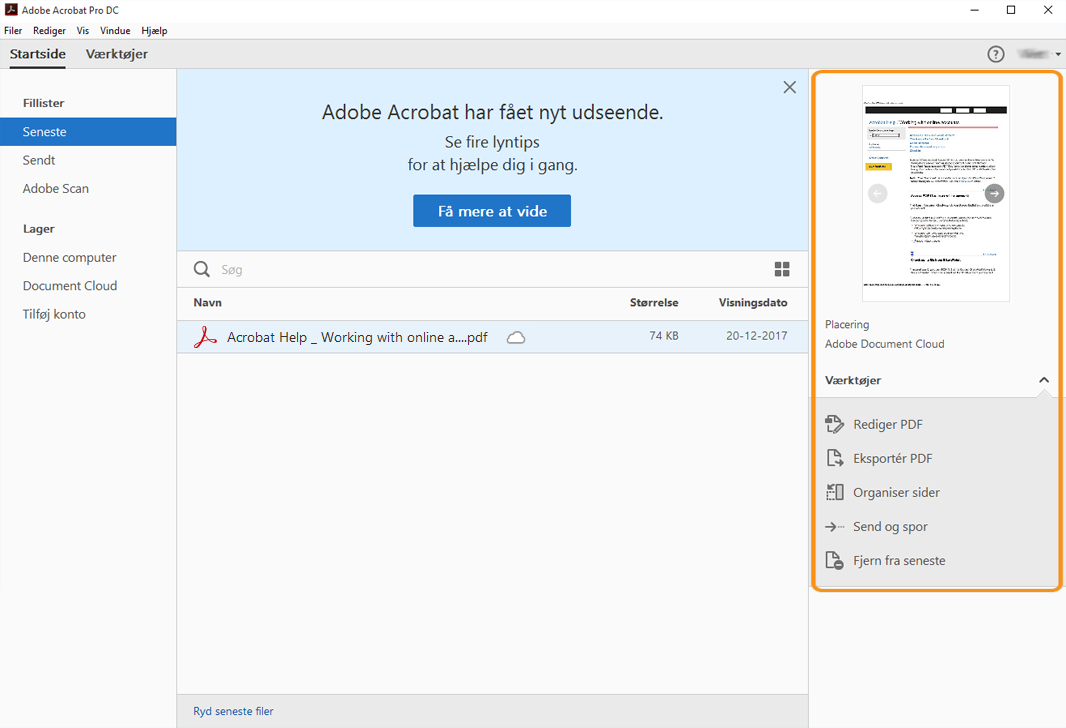Click the next page arrow on preview
This screenshot has width=1066, height=728.
tap(994, 193)
